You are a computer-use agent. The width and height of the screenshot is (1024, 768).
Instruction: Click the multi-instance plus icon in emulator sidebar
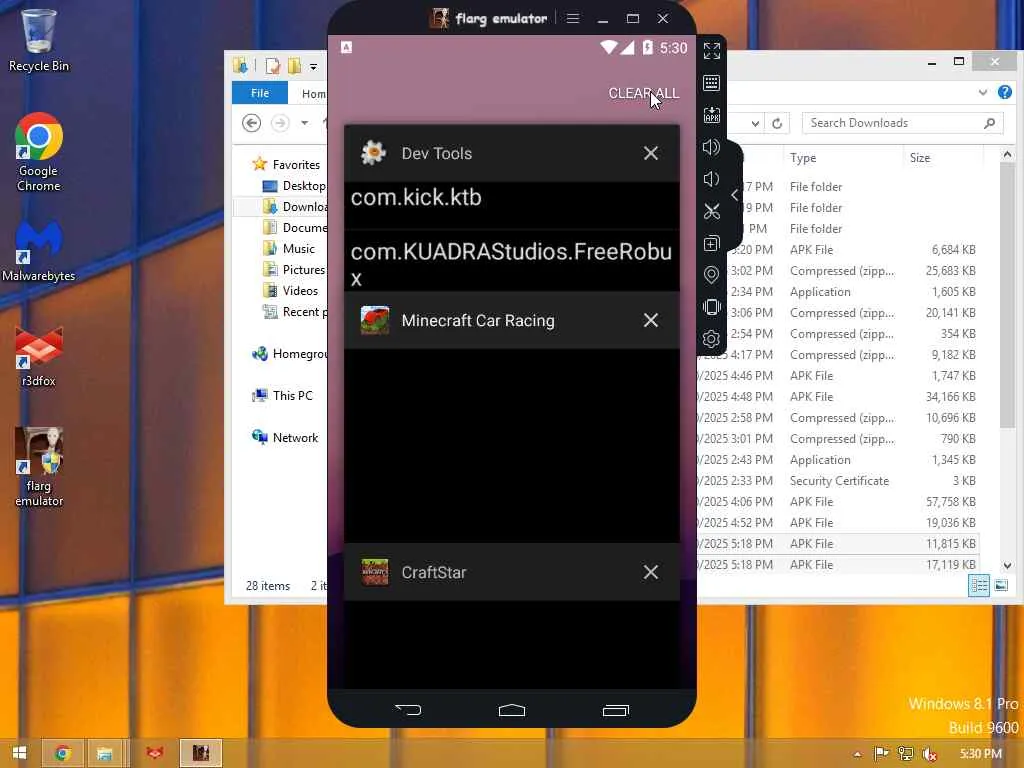711,243
